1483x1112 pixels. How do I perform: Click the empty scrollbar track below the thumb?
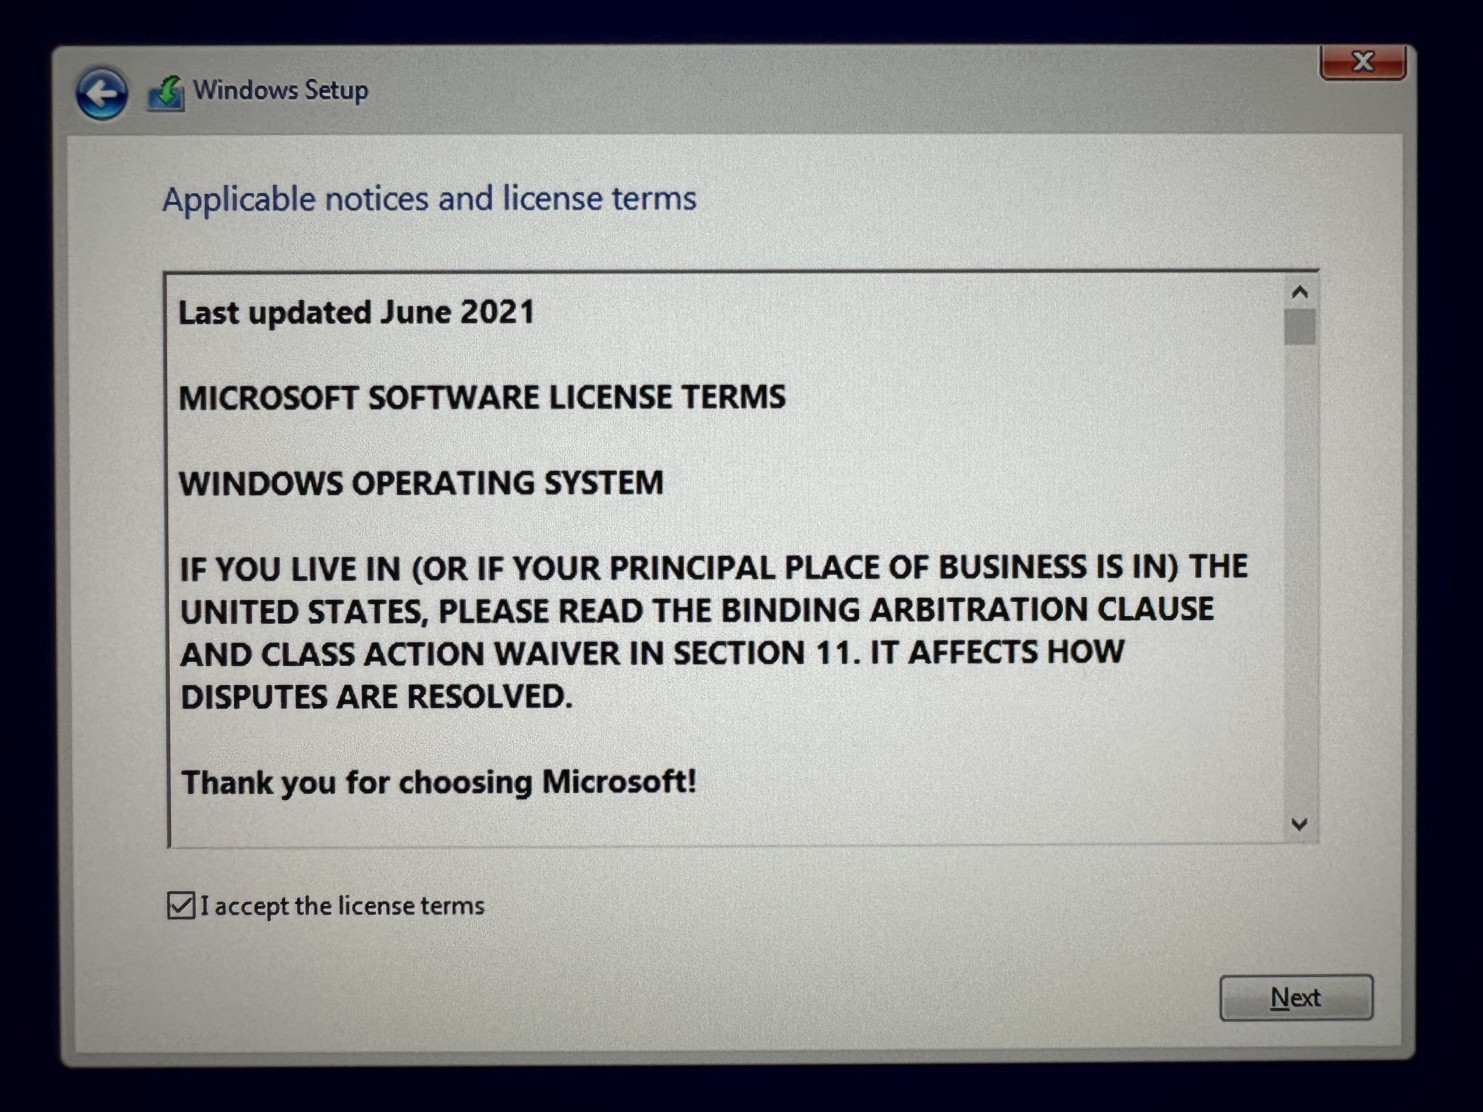pos(1299,577)
